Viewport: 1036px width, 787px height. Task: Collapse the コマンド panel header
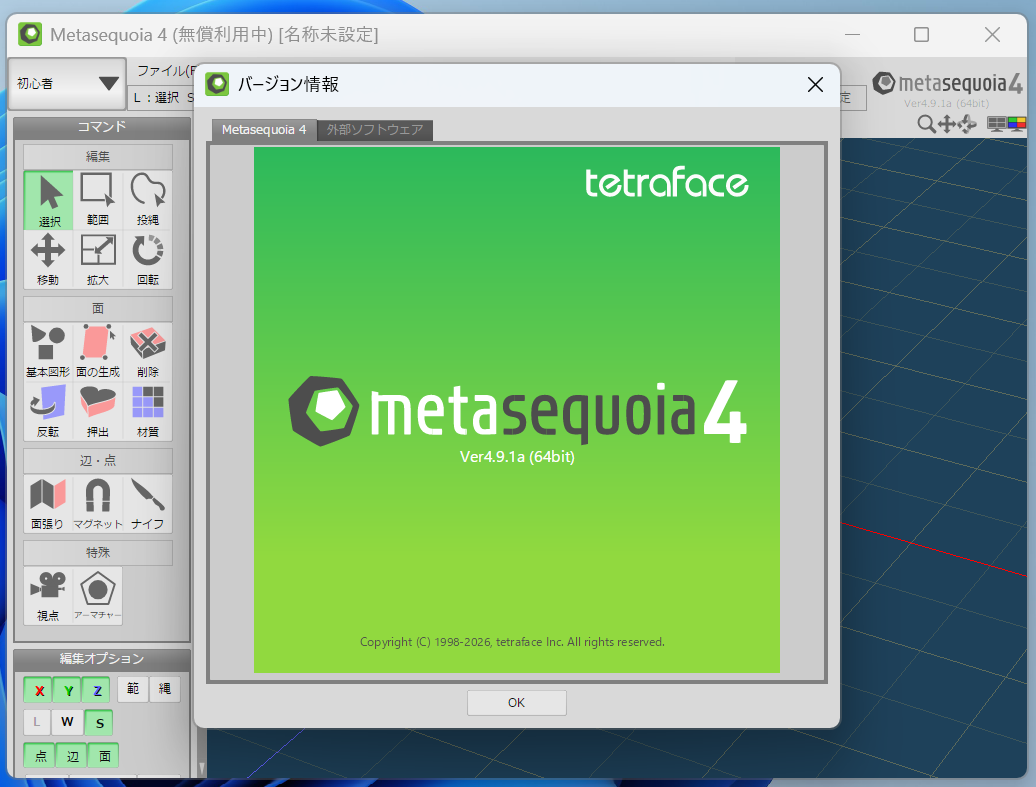coord(102,127)
